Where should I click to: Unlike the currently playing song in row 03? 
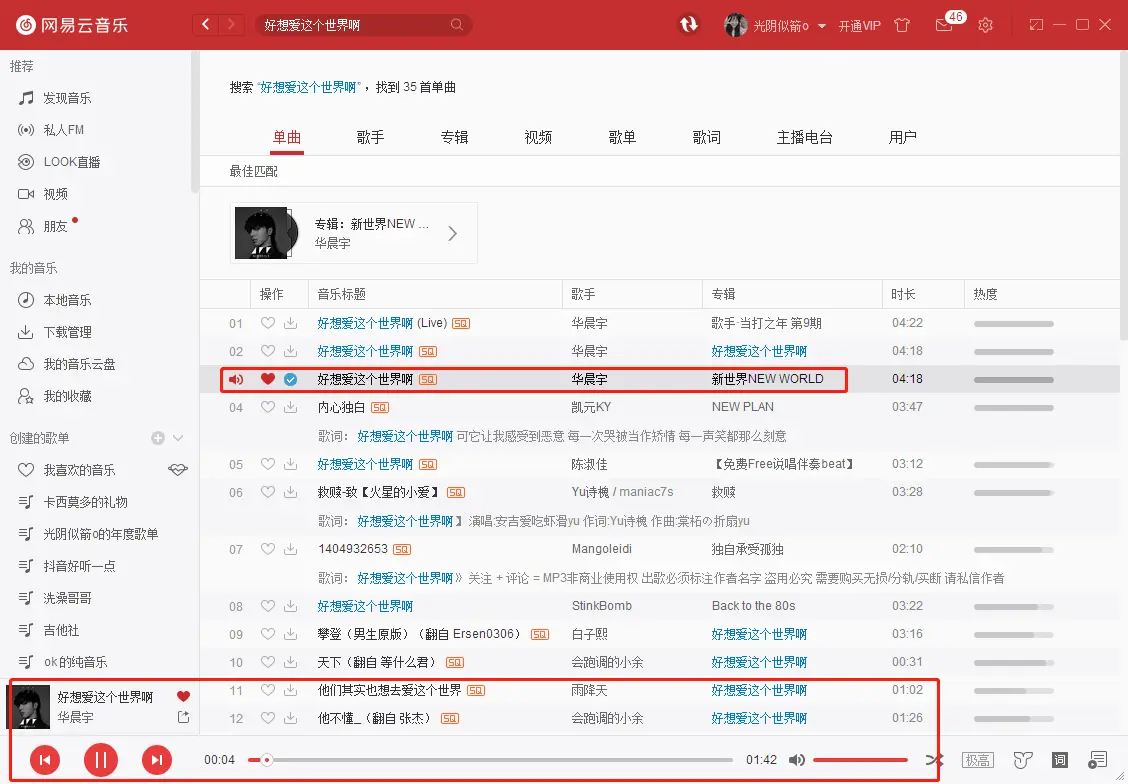(268, 379)
